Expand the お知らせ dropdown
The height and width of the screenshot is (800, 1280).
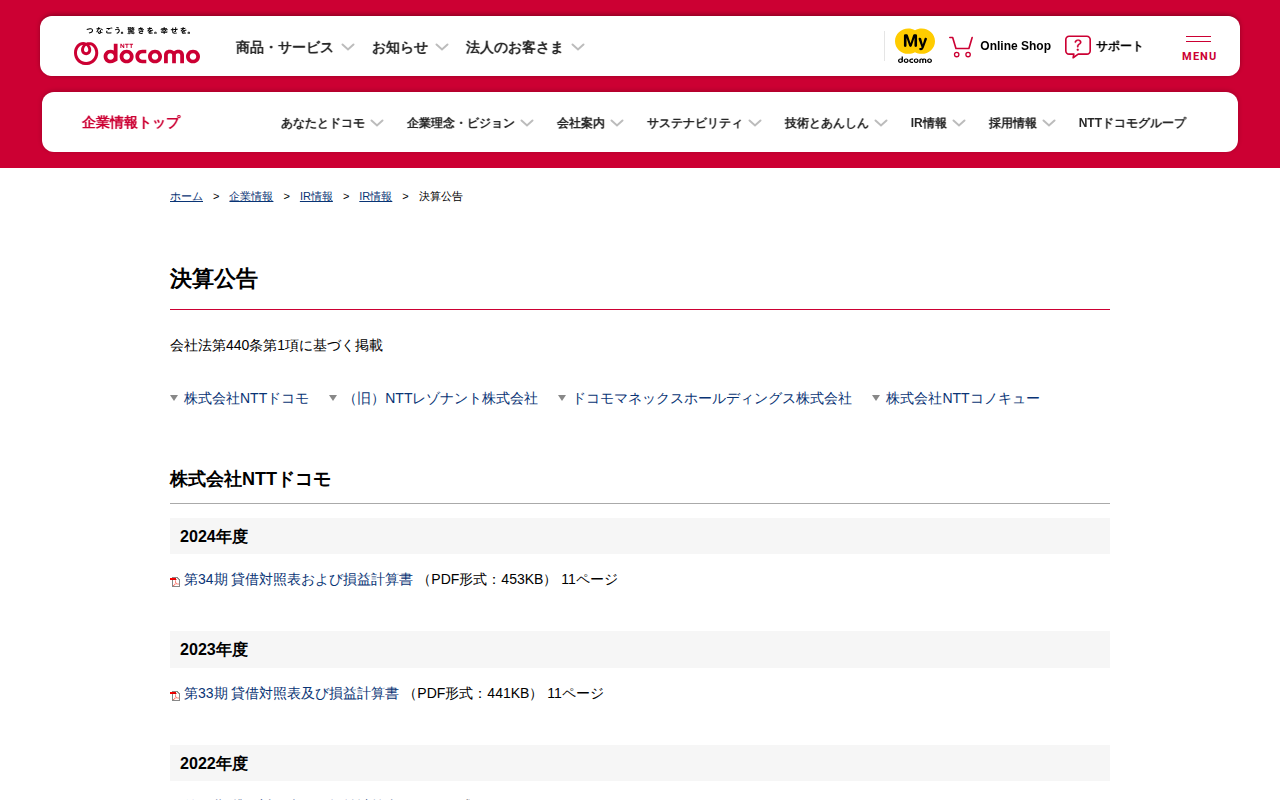[x=410, y=47]
